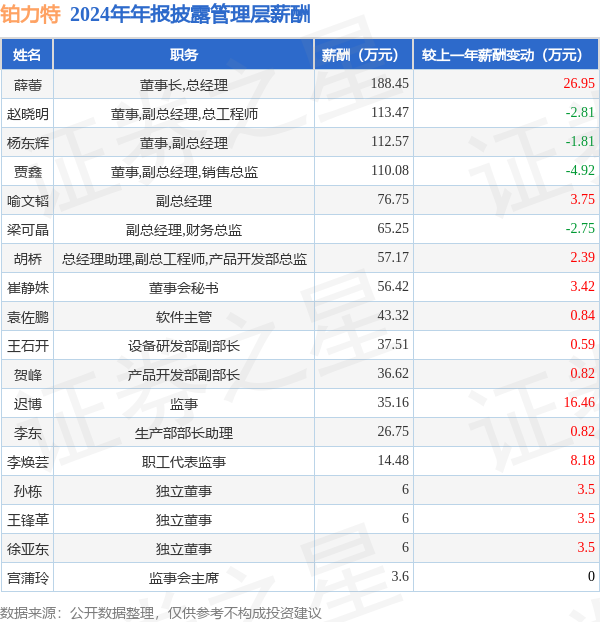Click the 数据来源 footer note
Screen dimensions: 600x622
click(x=161, y=613)
